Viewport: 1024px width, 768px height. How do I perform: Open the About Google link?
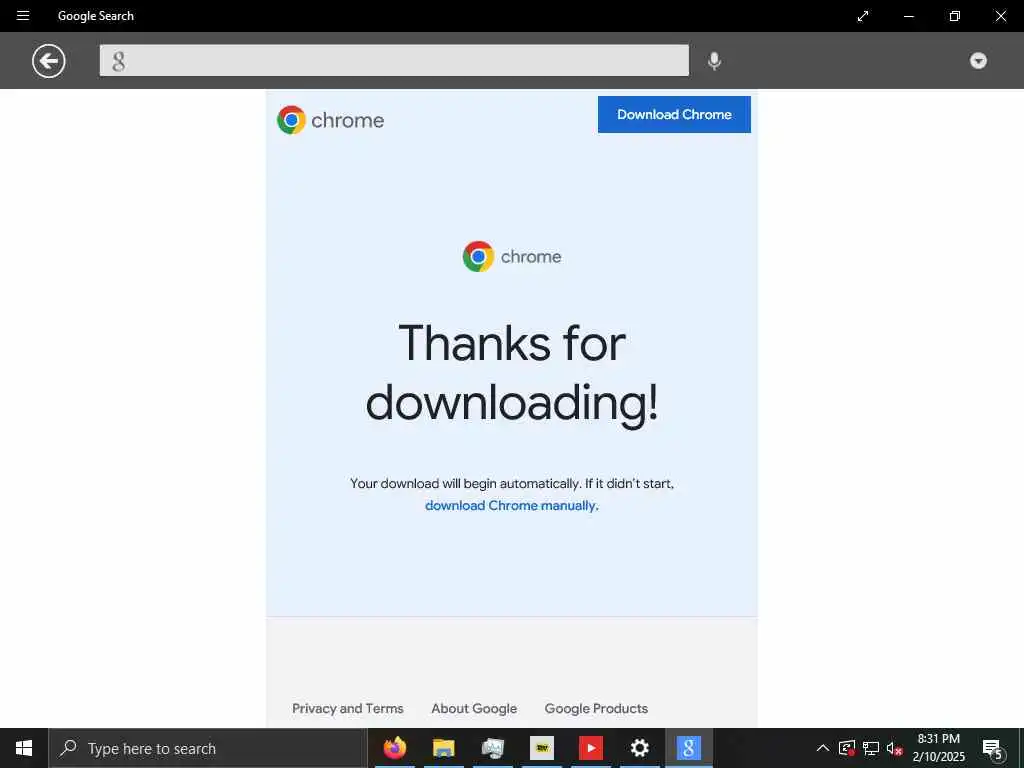pyautogui.click(x=474, y=709)
